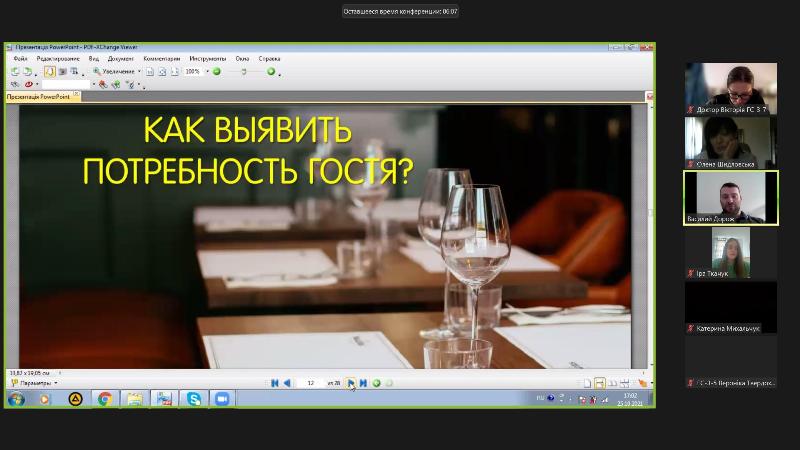The width and height of the screenshot is (800, 450).
Task: Open the Окна menu
Action: click(242, 59)
